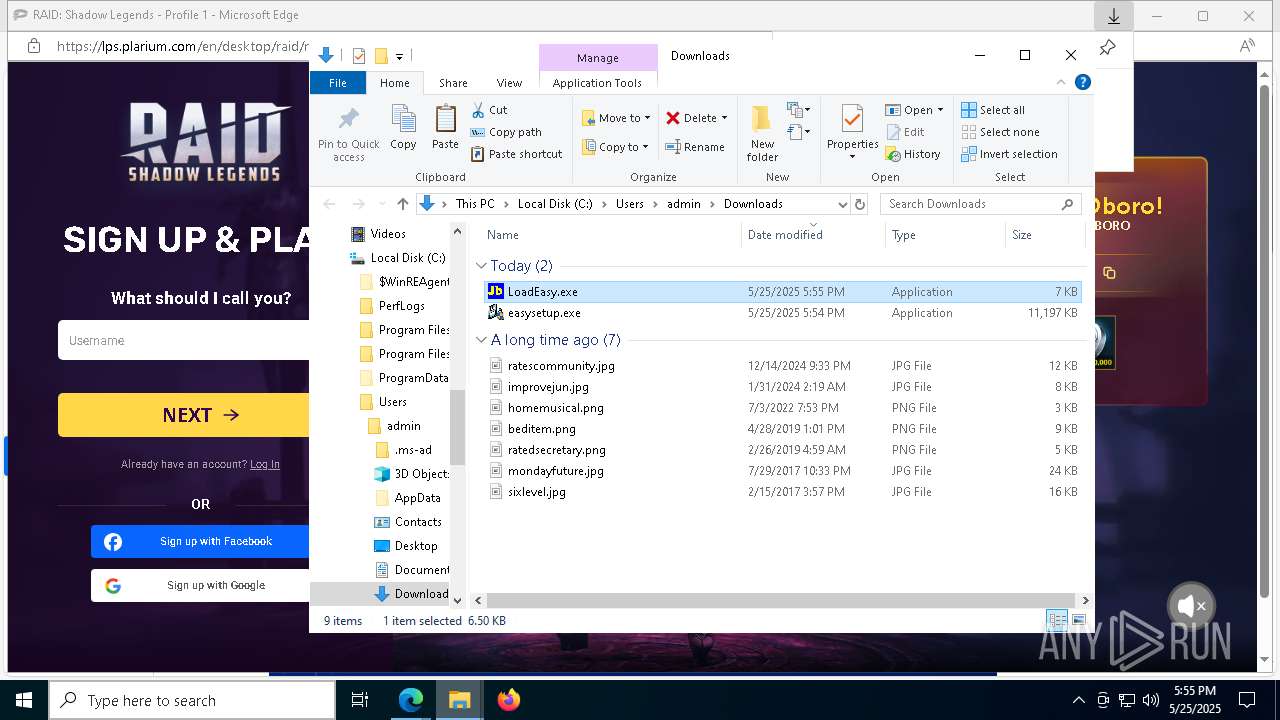Open the Application Tools tab

tap(597, 83)
